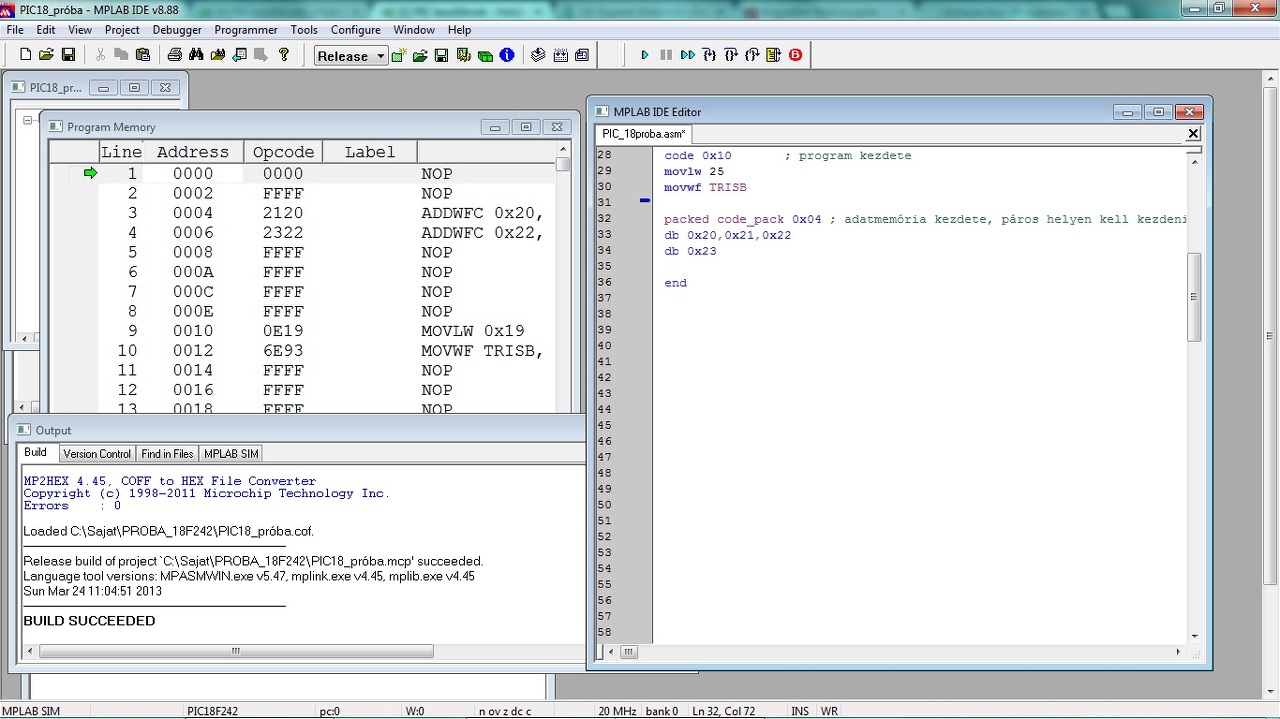Click the Run simulation play icon

tap(645, 55)
